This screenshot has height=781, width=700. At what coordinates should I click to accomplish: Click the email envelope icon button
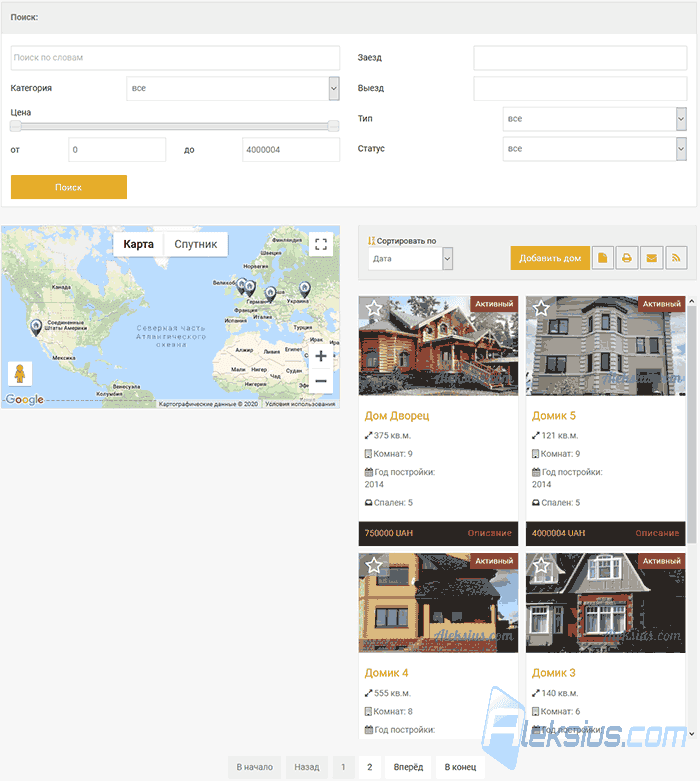click(x=651, y=258)
